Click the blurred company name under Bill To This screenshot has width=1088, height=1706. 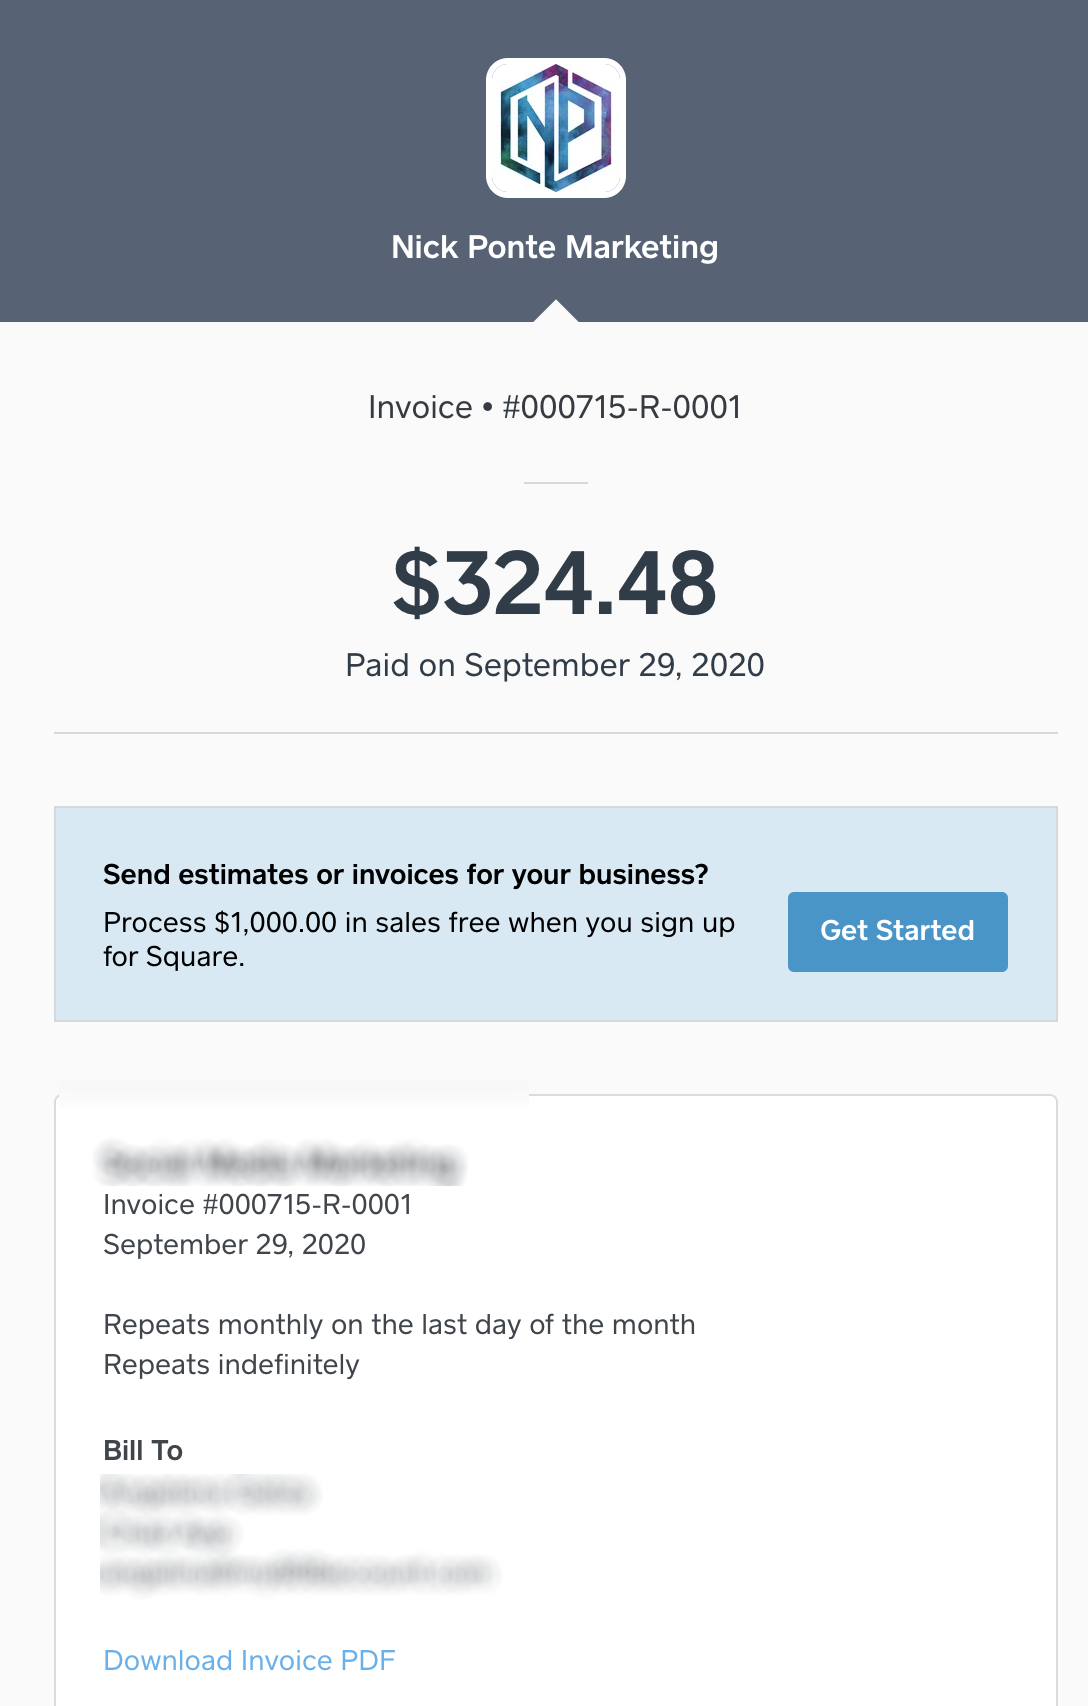167,1532
